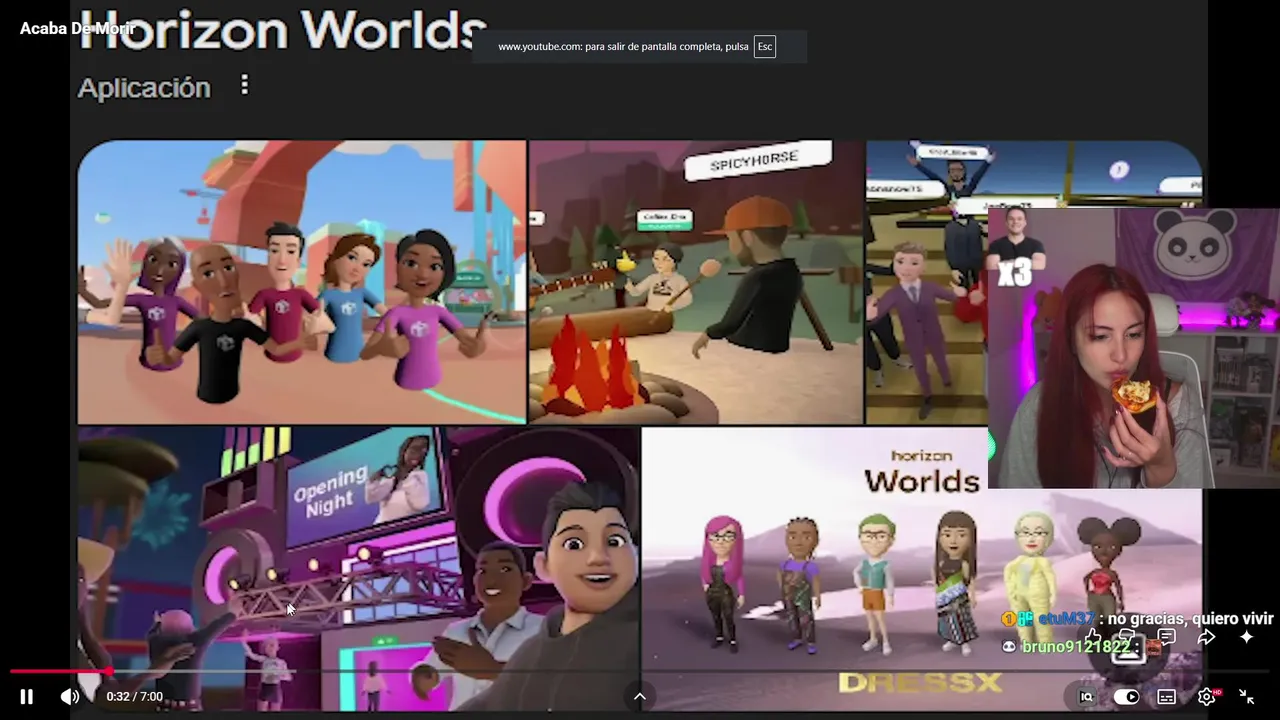
Task: Share the video with the arrow icon
Action: [x=1207, y=637]
